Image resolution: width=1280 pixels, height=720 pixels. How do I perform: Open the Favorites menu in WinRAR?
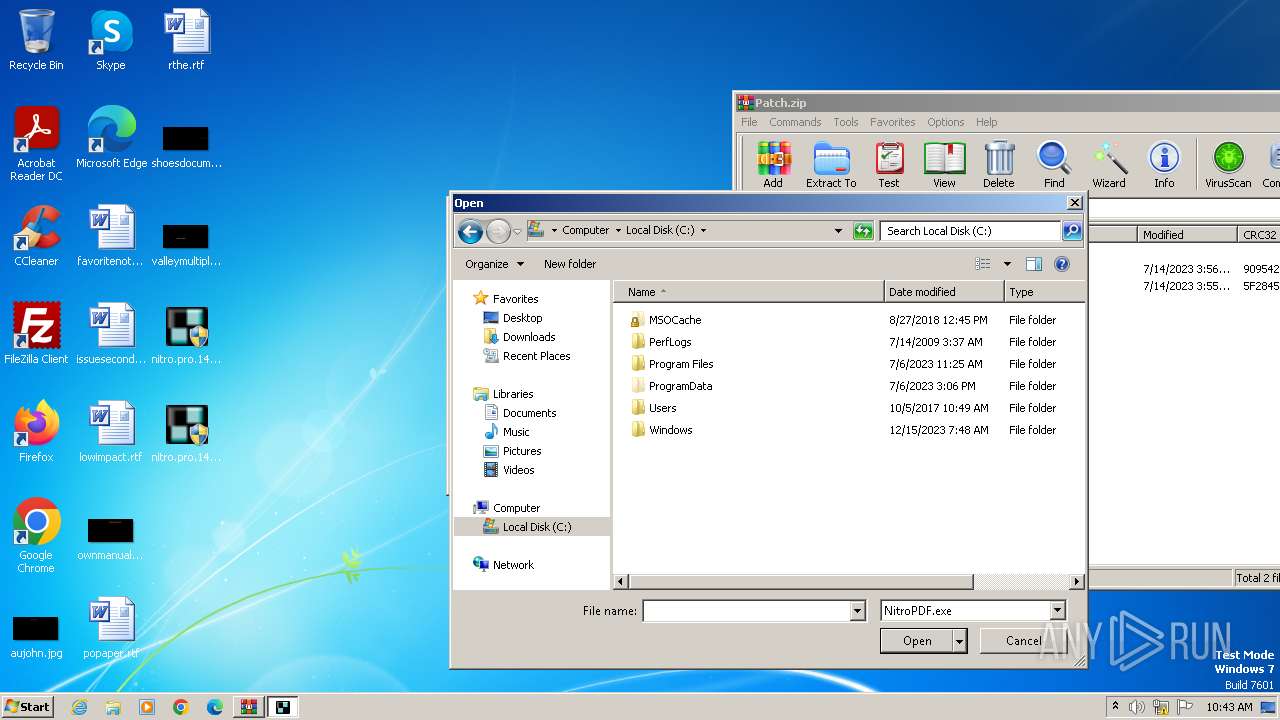click(x=892, y=122)
